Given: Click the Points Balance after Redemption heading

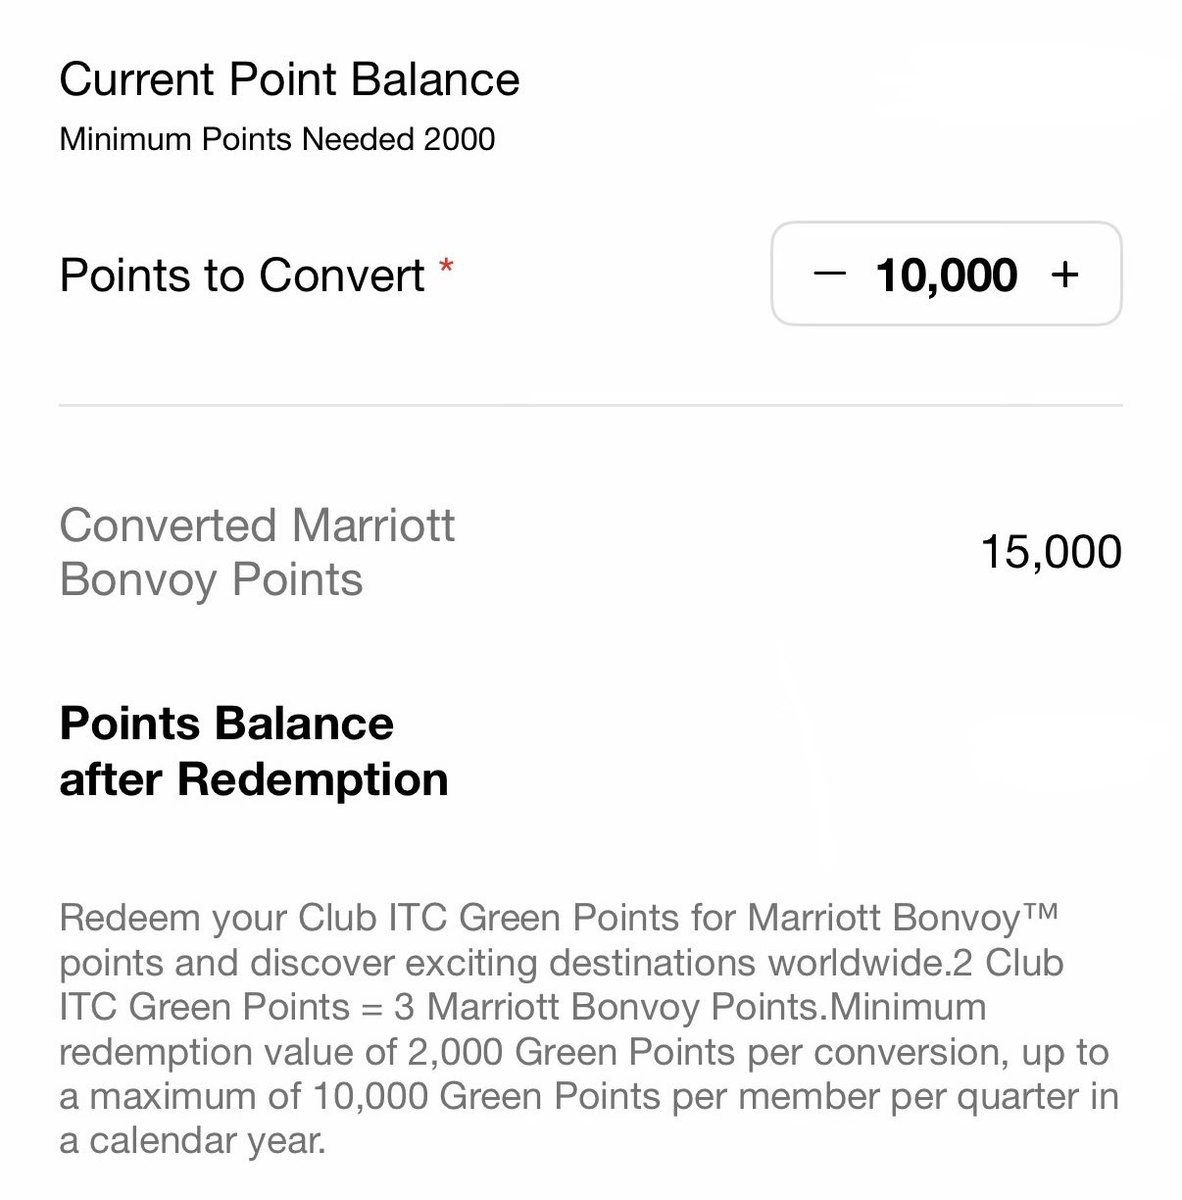Looking at the screenshot, I should [x=254, y=751].
